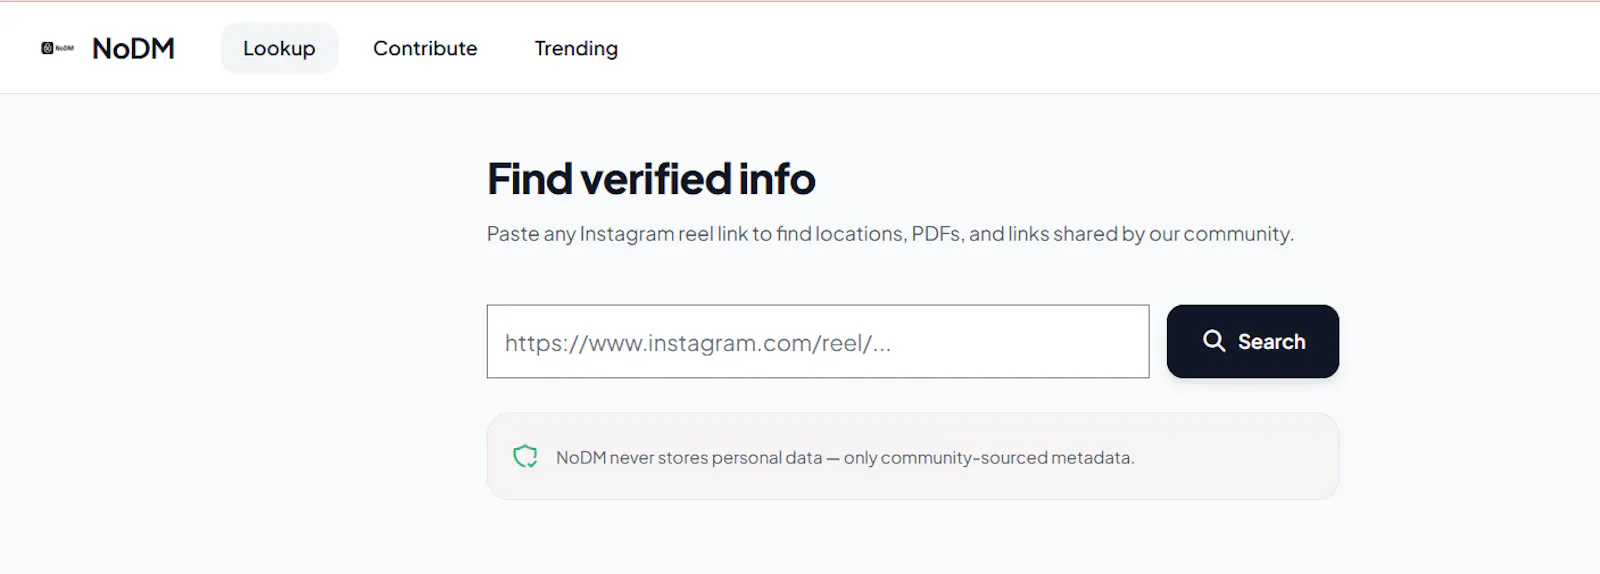Go to the Trending tab
This screenshot has height=574, width=1600.
point(576,48)
